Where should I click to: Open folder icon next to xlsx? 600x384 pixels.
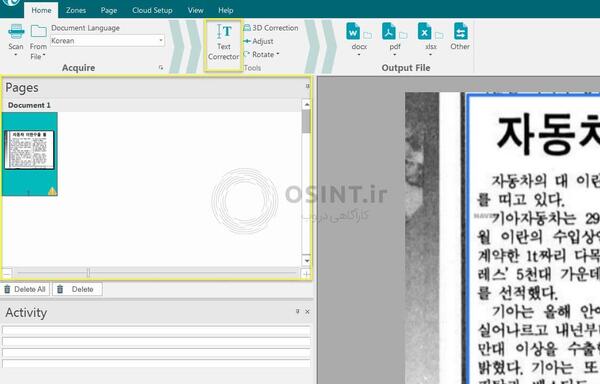(439, 35)
